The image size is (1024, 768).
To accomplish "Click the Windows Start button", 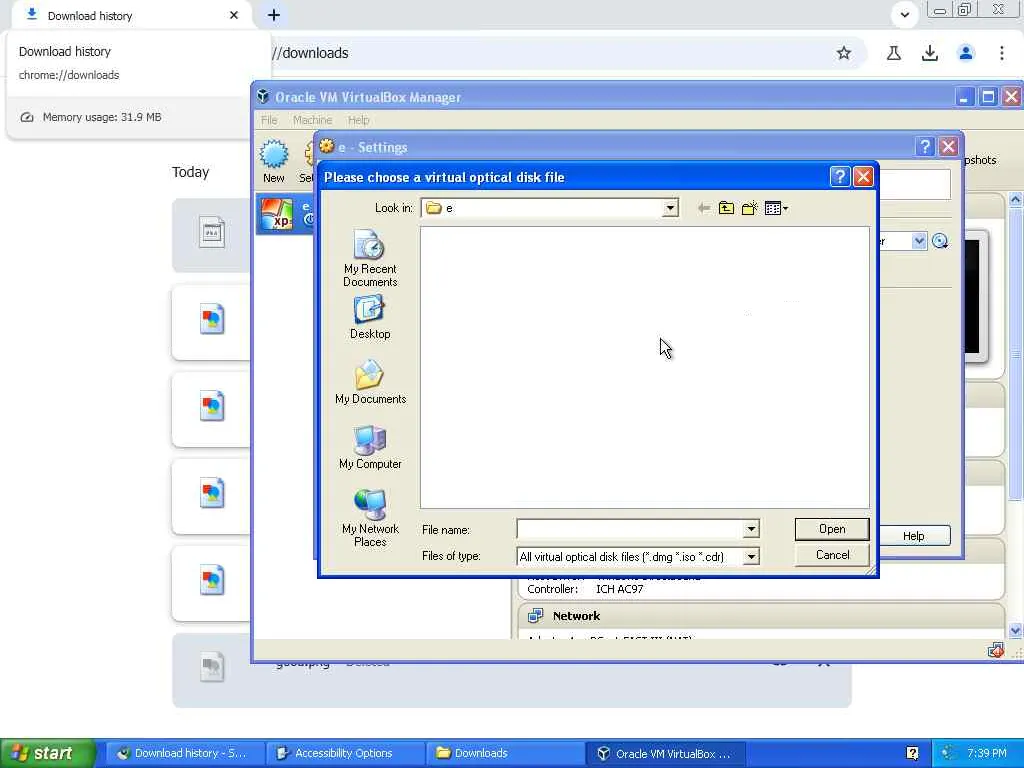I will (47, 753).
